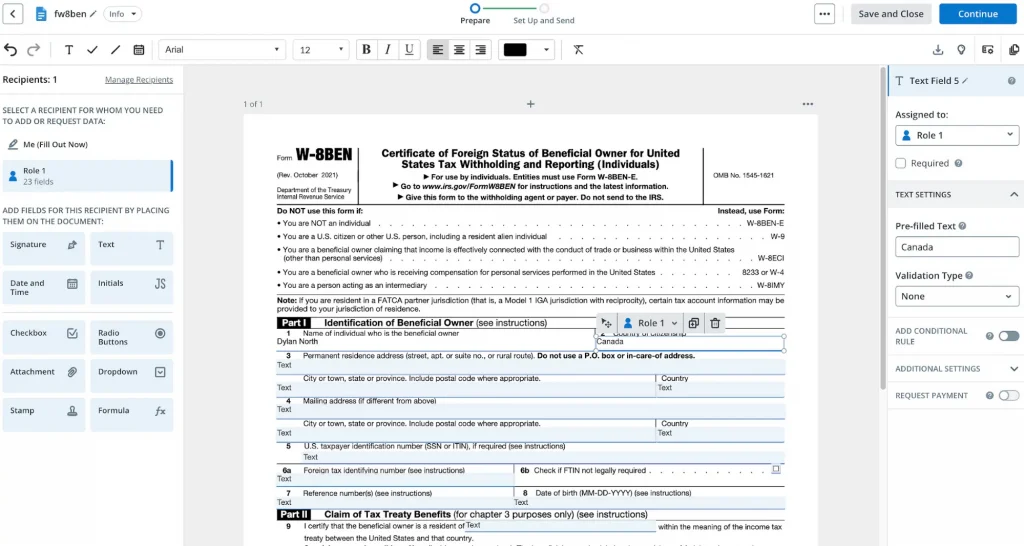1024x546 pixels.
Task: Center-align the text
Action: point(459,50)
